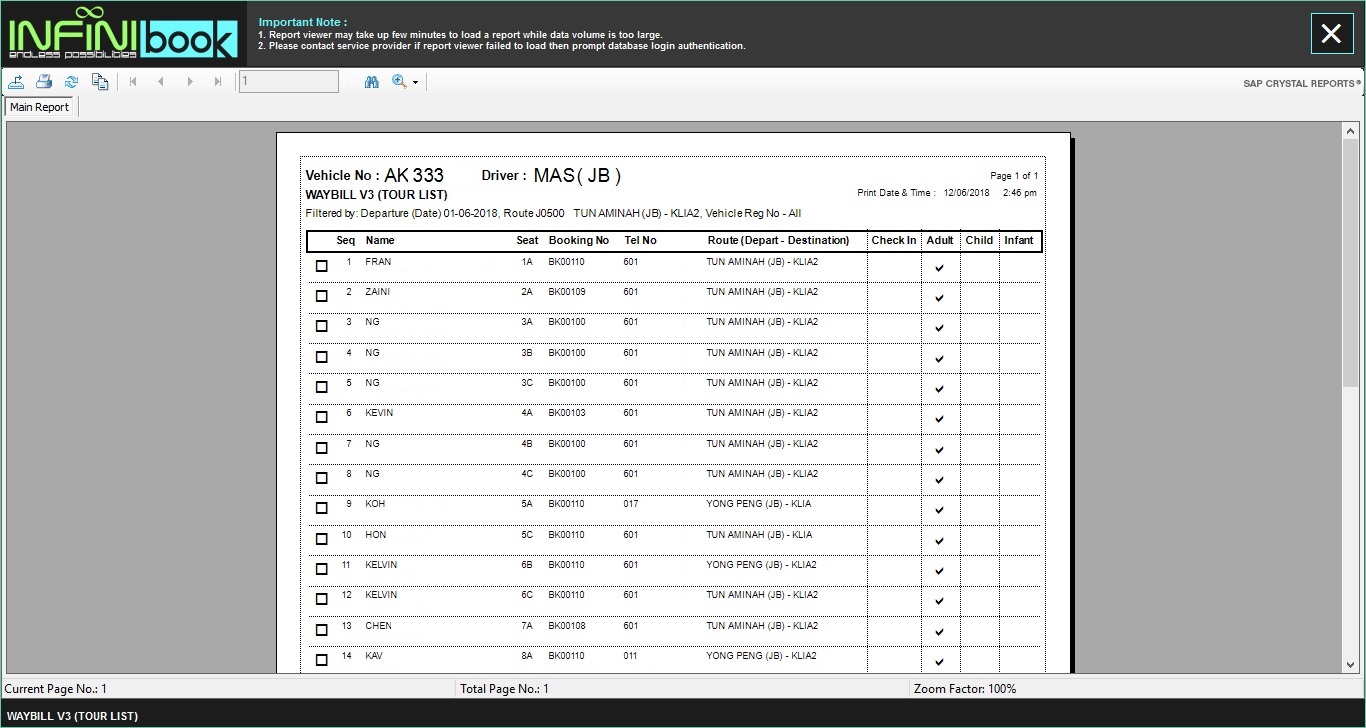The height and width of the screenshot is (728, 1366).
Task: Click WAYBILL V3 (TOUR LIST) in bottom bar
Action: (72, 716)
